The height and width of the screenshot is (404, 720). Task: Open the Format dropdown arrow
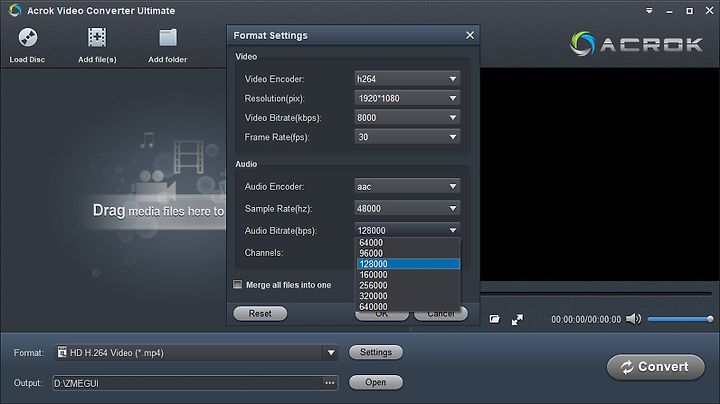[331, 353]
